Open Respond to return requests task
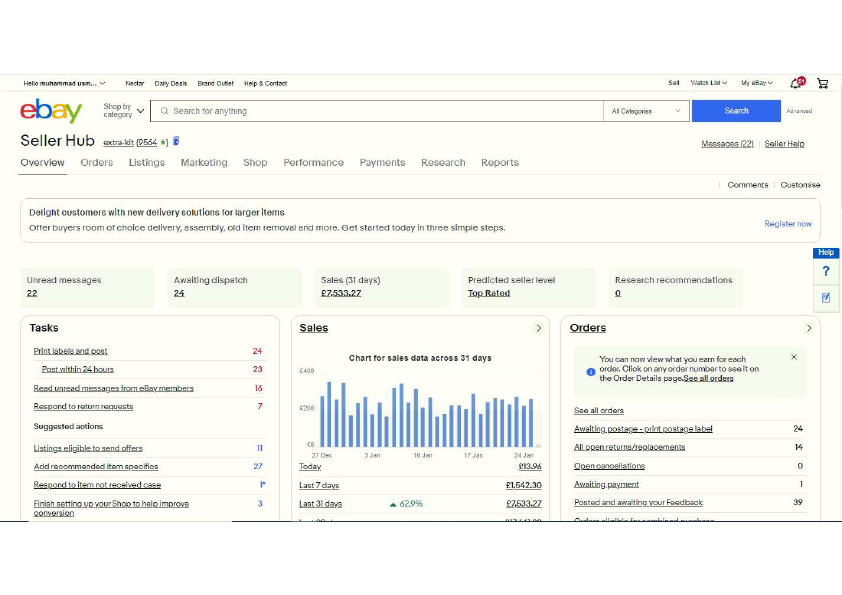Image resolution: width=842 pixels, height=595 pixels. [83, 407]
